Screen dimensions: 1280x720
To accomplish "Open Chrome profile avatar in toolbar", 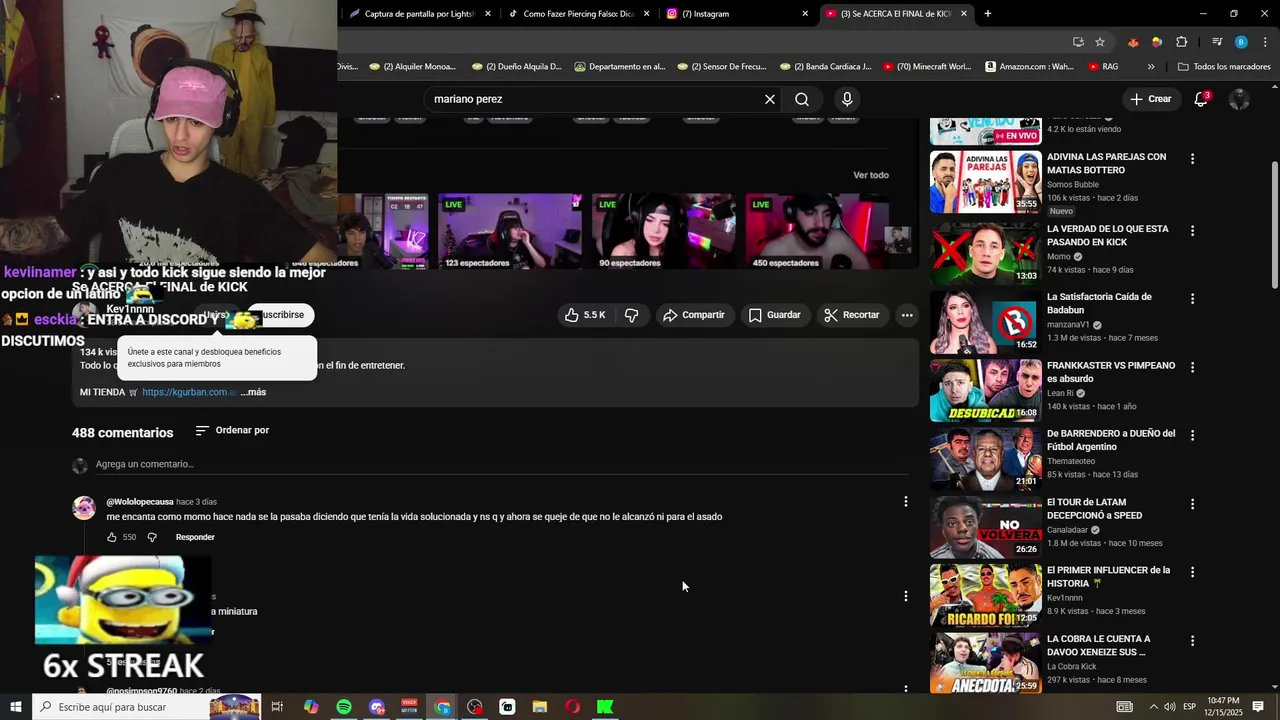I will pyautogui.click(x=1241, y=42).
